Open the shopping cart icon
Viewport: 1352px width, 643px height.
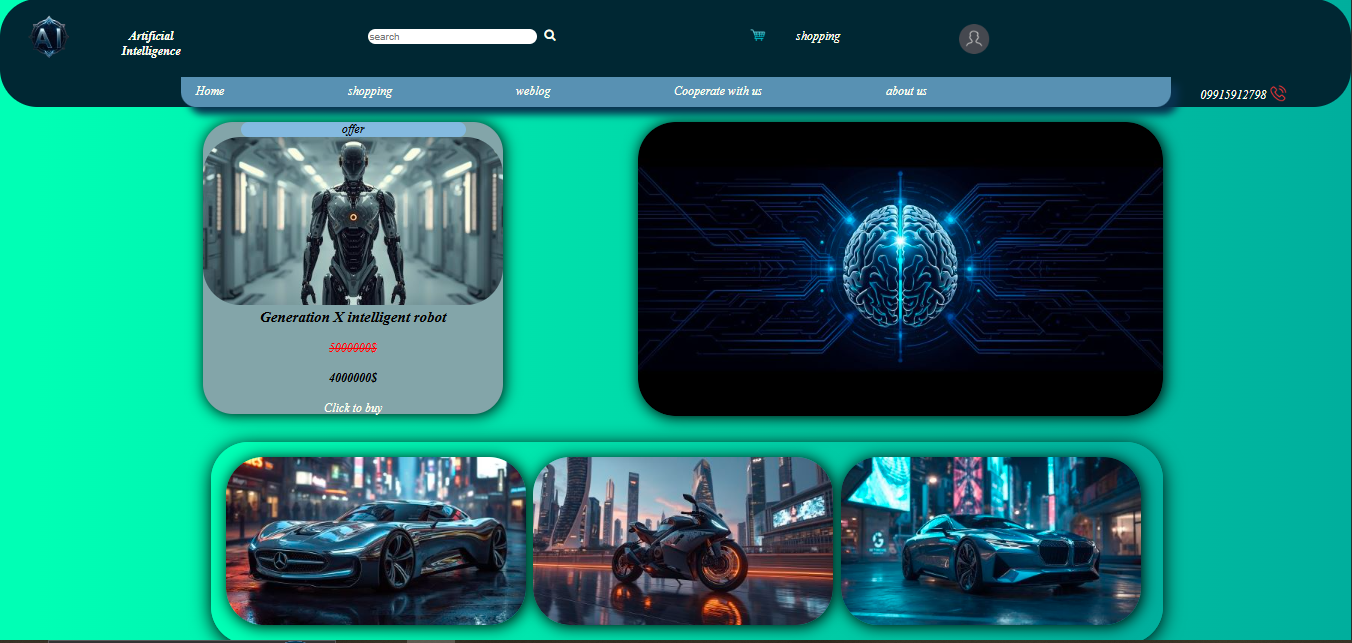tap(758, 36)
